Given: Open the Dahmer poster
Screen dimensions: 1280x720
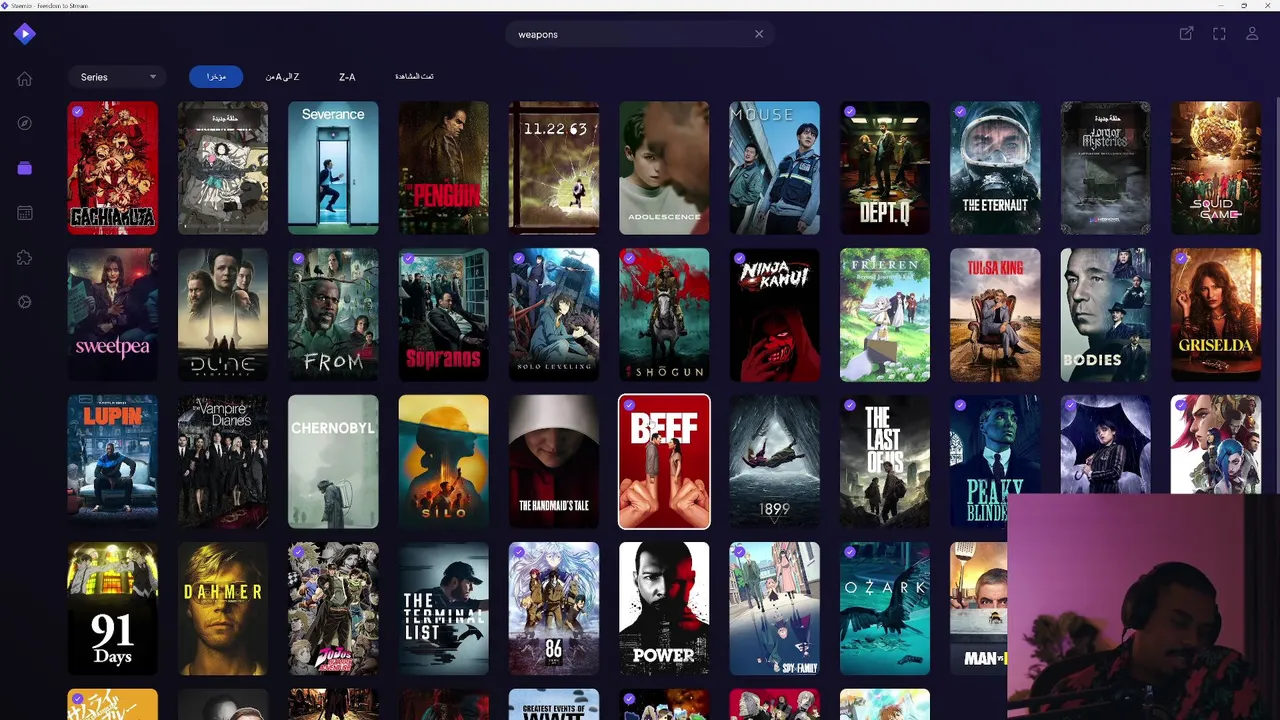Looking at the screenshot, I should click(x=223, y=609).
